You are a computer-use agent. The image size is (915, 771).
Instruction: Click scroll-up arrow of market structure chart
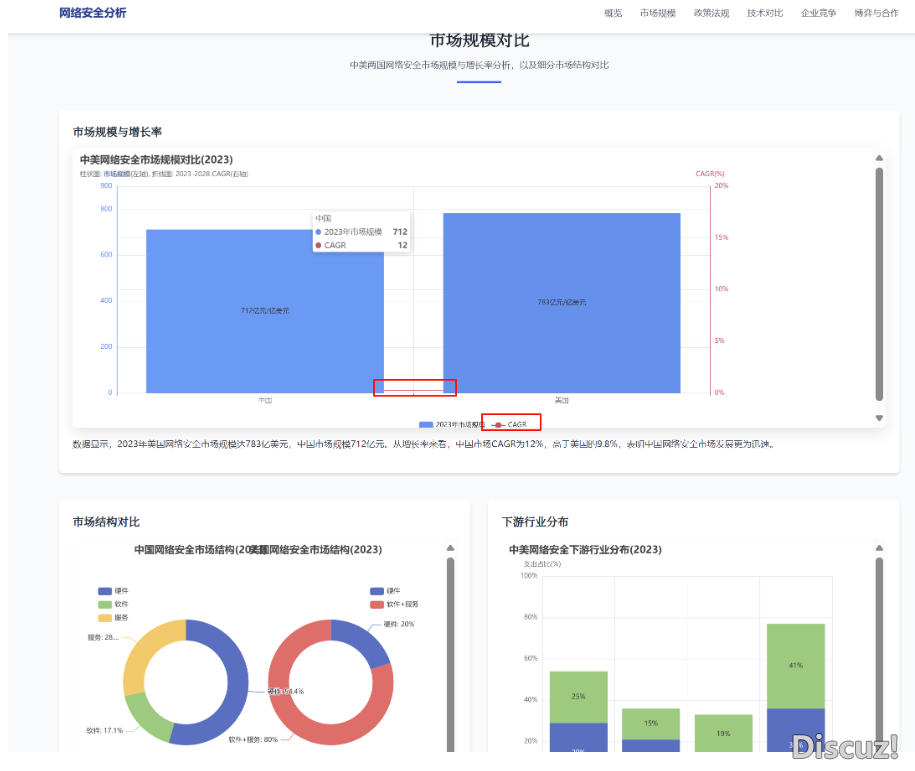pos(450,547)
